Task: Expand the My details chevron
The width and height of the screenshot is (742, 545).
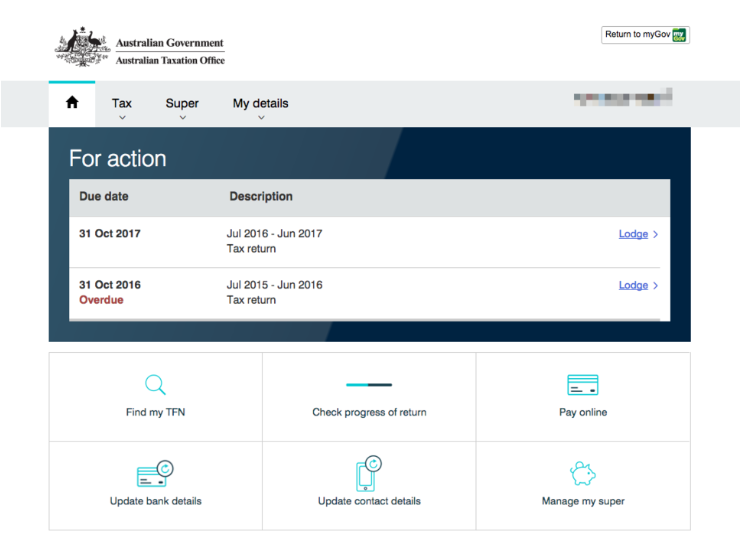Action: point(261,118)
